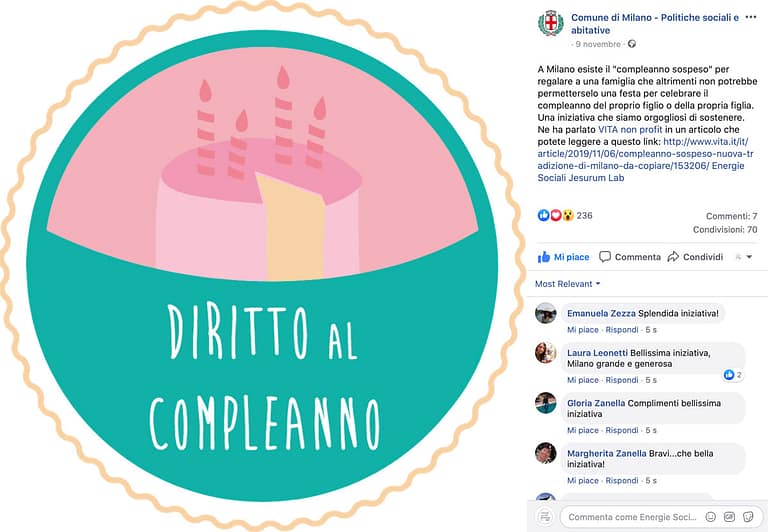Open the emoji picker in the comment box
Viewport: 768px width, 532px height.
coord(711,517)
